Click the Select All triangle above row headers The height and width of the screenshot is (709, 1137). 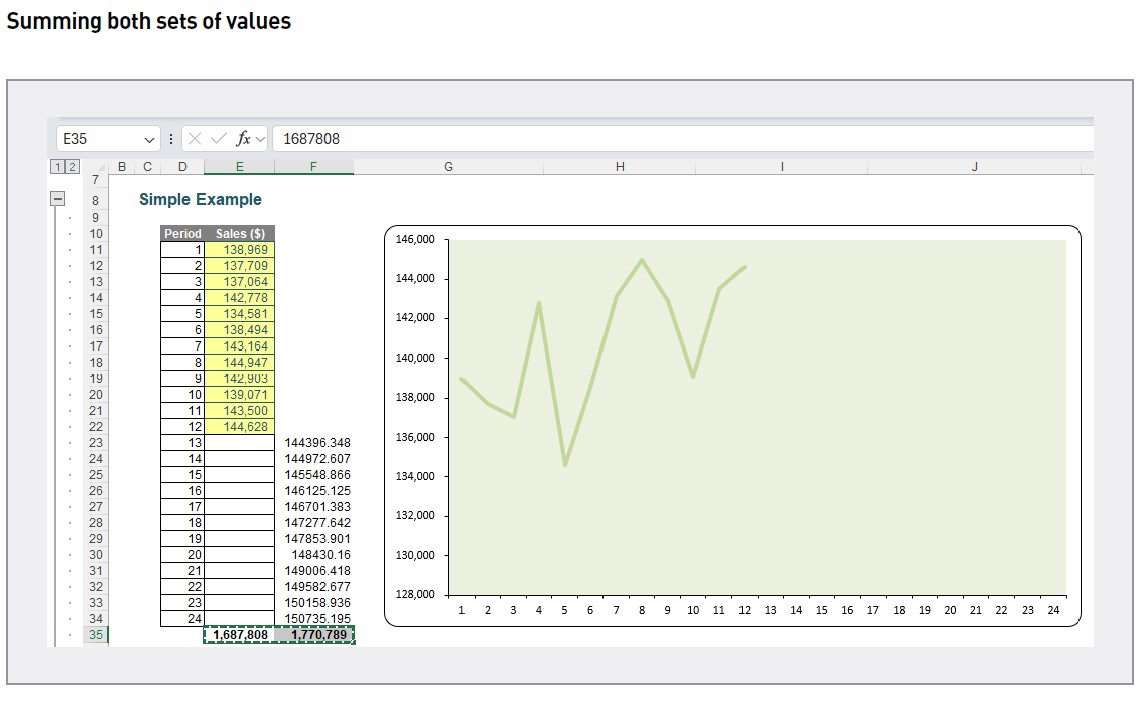tap(104, 166)
